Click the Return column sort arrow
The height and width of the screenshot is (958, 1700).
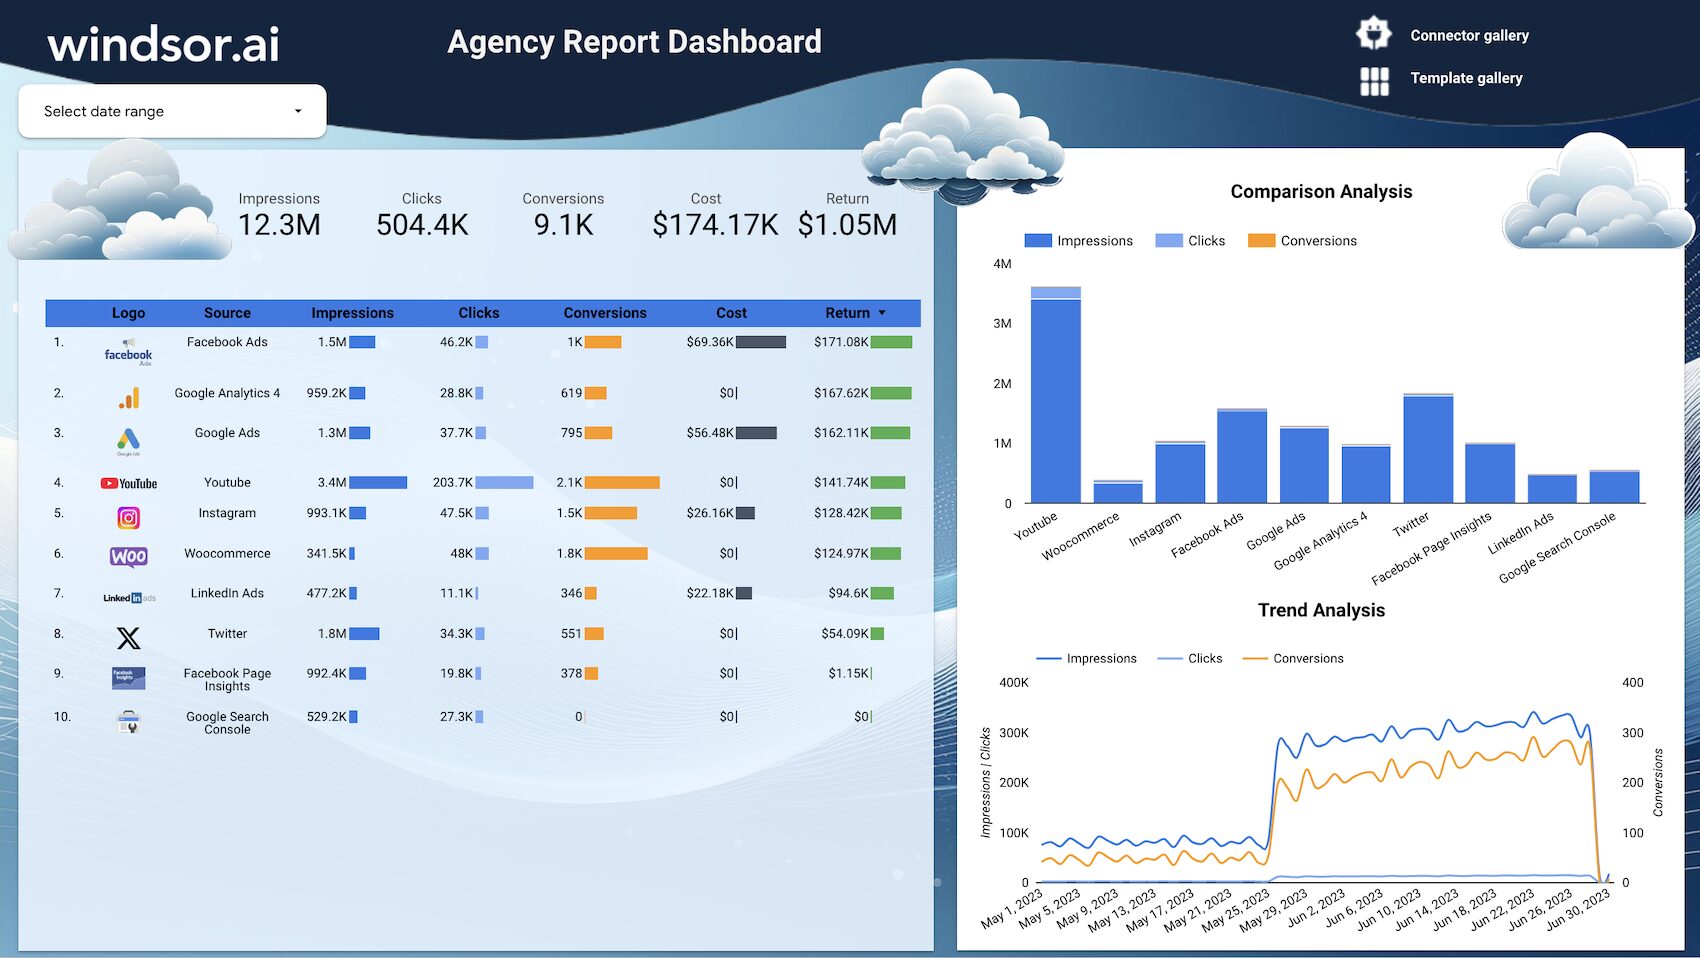[x=882, y=313]
